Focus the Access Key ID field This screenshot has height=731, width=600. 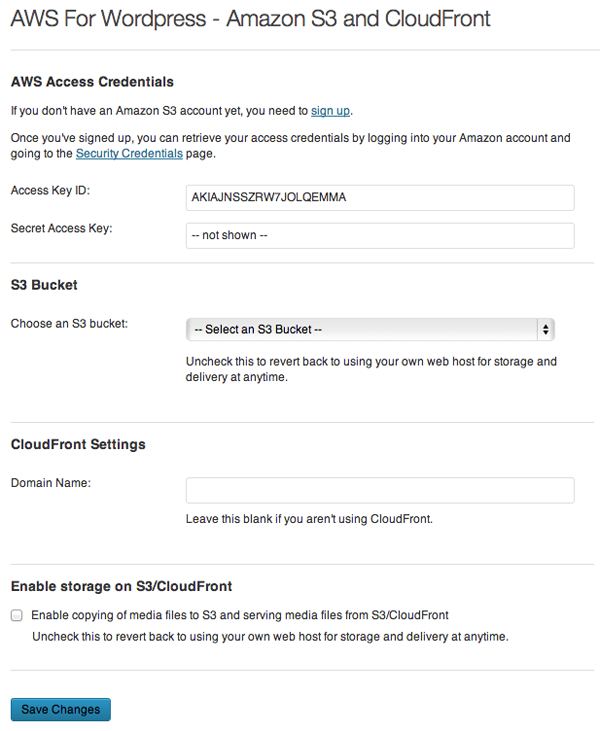click(x=380, y=198)
